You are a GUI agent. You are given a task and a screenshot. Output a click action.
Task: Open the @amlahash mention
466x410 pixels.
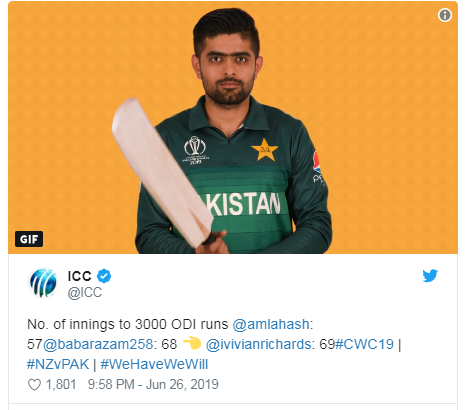pos(271,324)
